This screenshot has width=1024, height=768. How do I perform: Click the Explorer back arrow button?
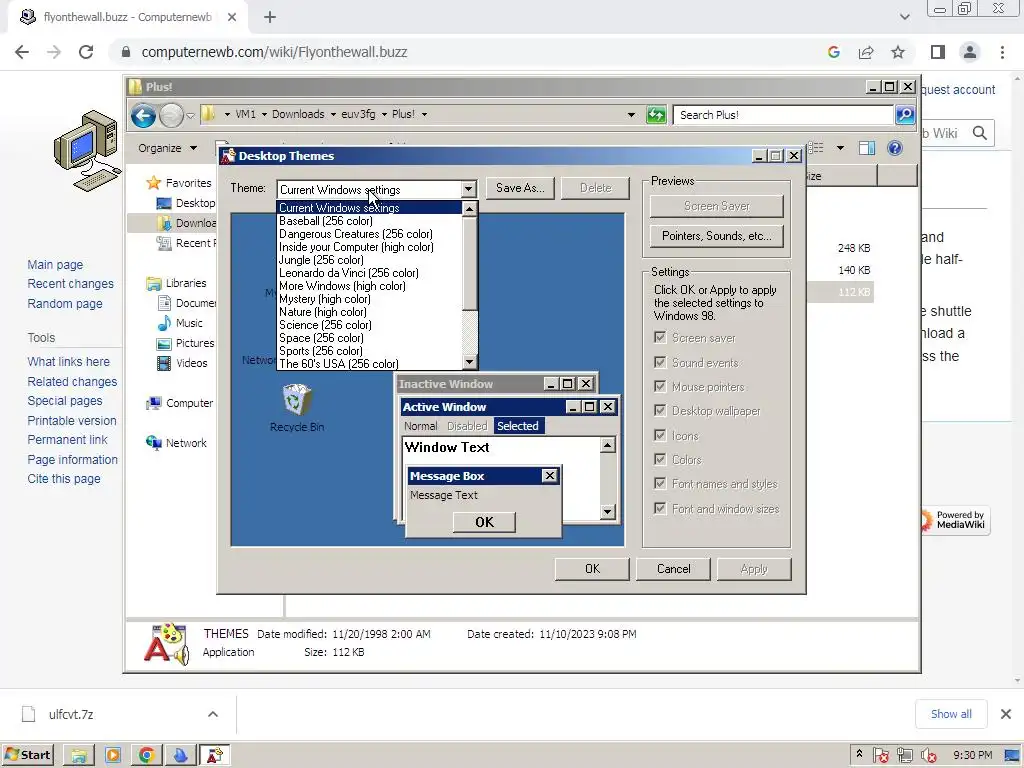point(143,116)
